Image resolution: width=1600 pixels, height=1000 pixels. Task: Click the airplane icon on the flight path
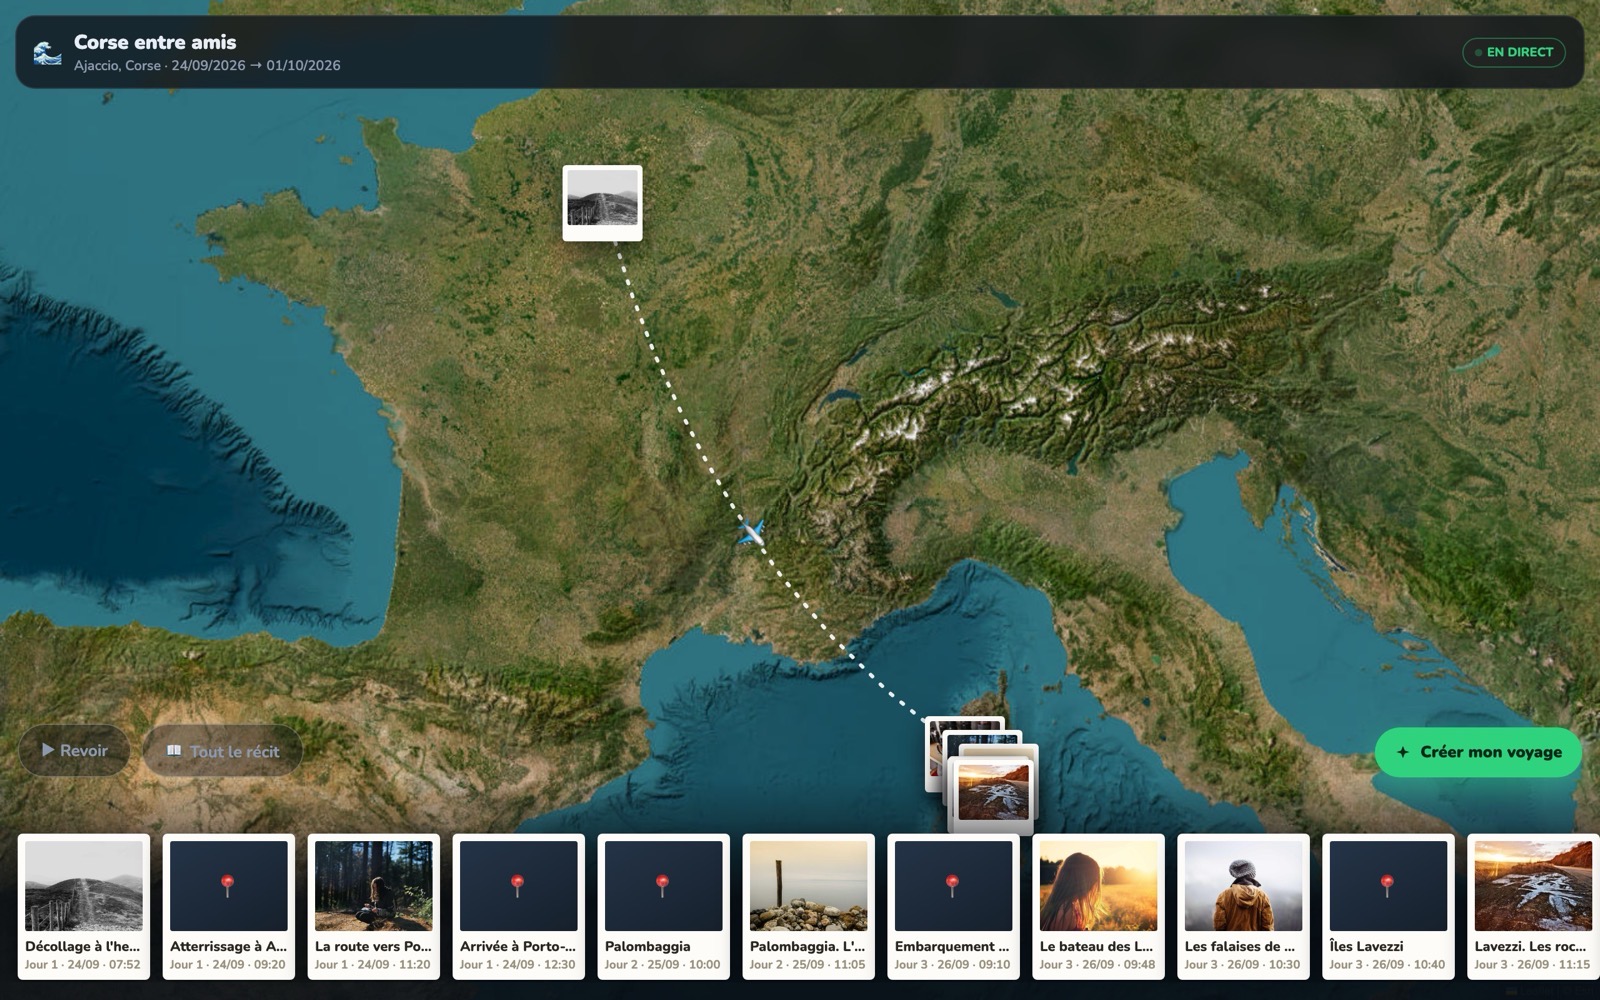(x=752, y=532)
